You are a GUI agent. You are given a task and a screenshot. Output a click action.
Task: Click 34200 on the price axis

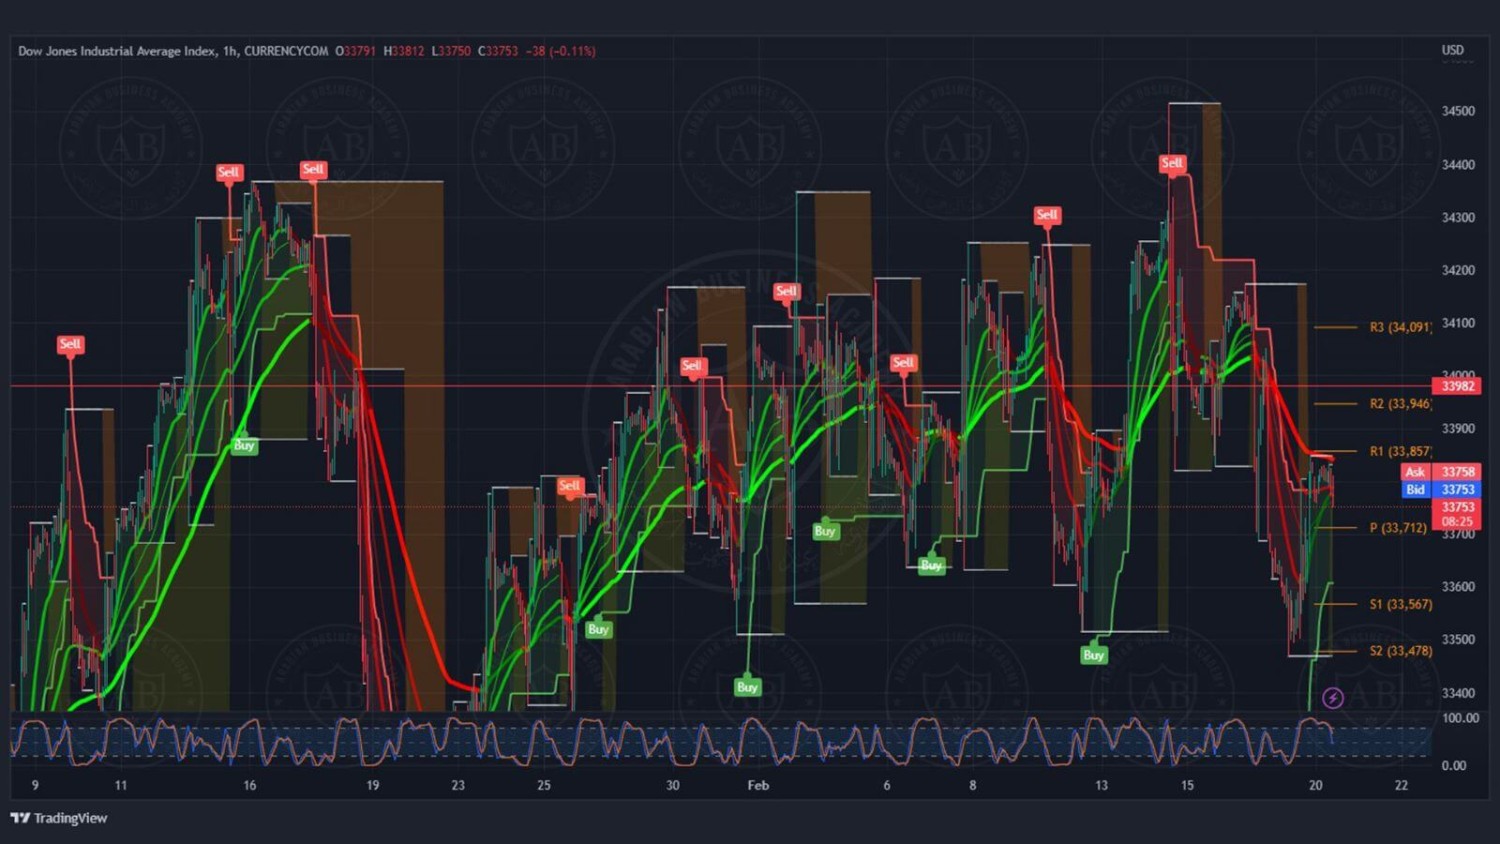point(1458,270)
